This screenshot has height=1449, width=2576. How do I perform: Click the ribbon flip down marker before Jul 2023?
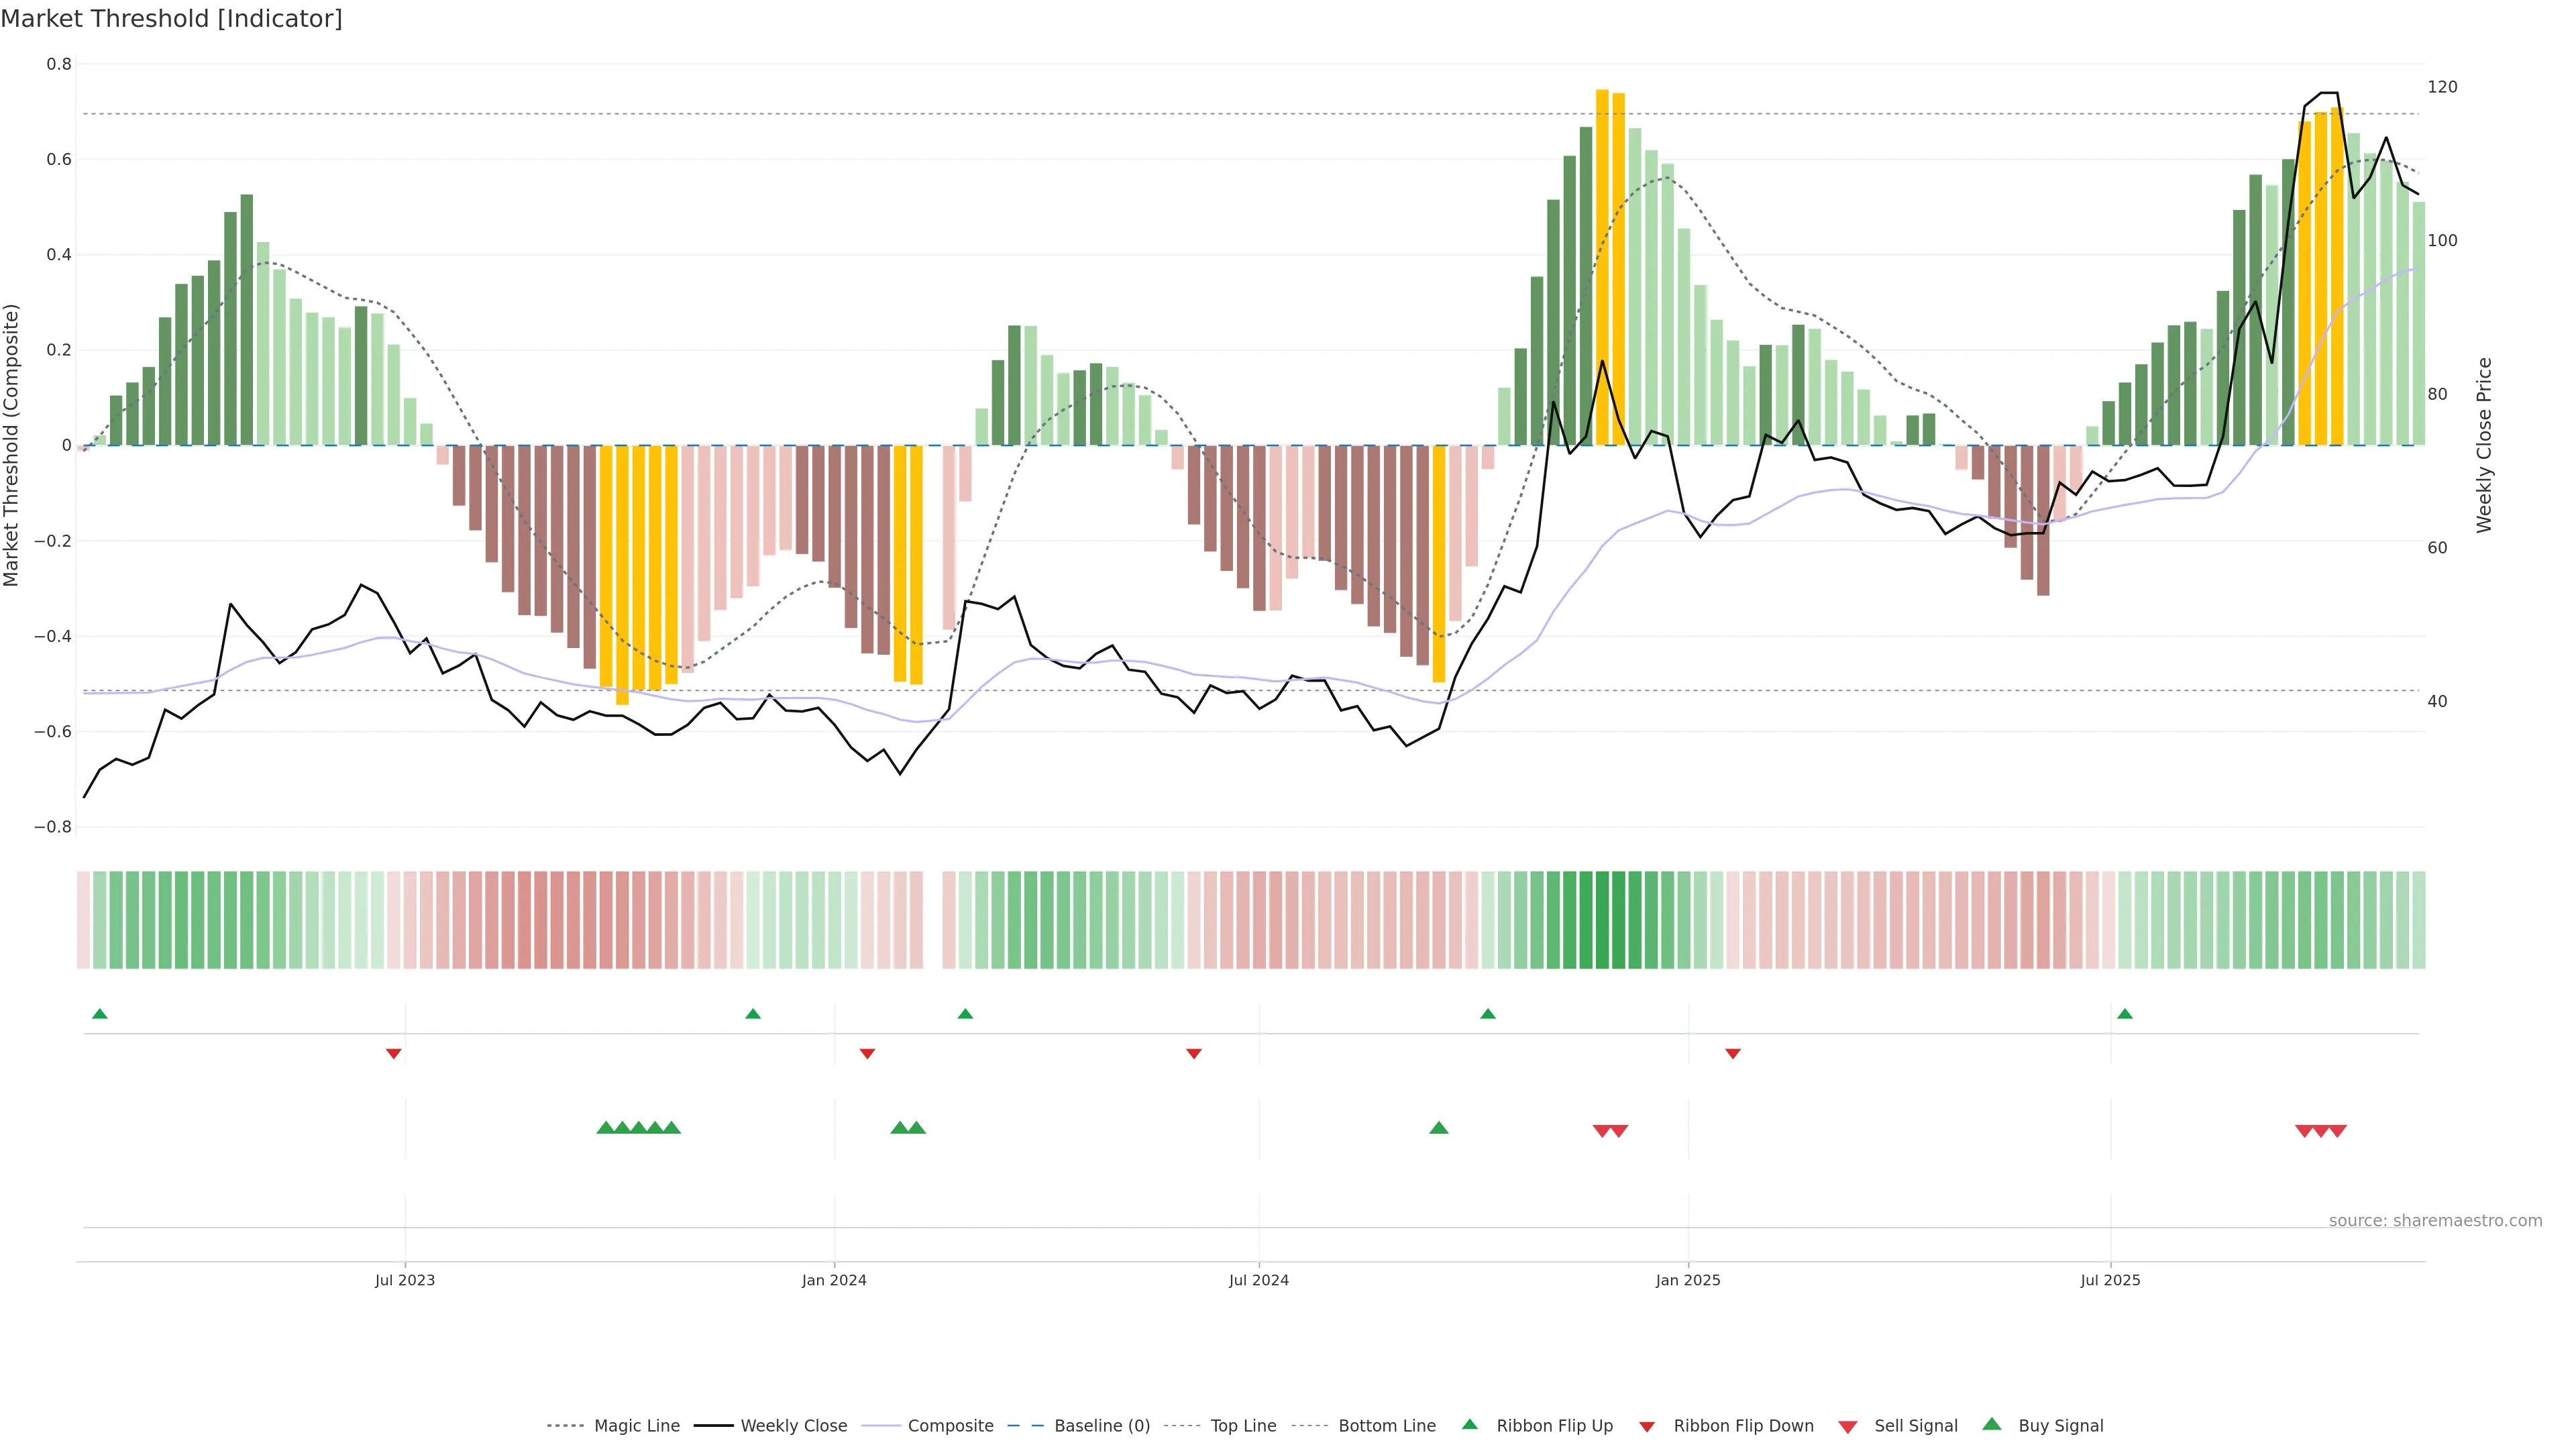point(393,1053)
